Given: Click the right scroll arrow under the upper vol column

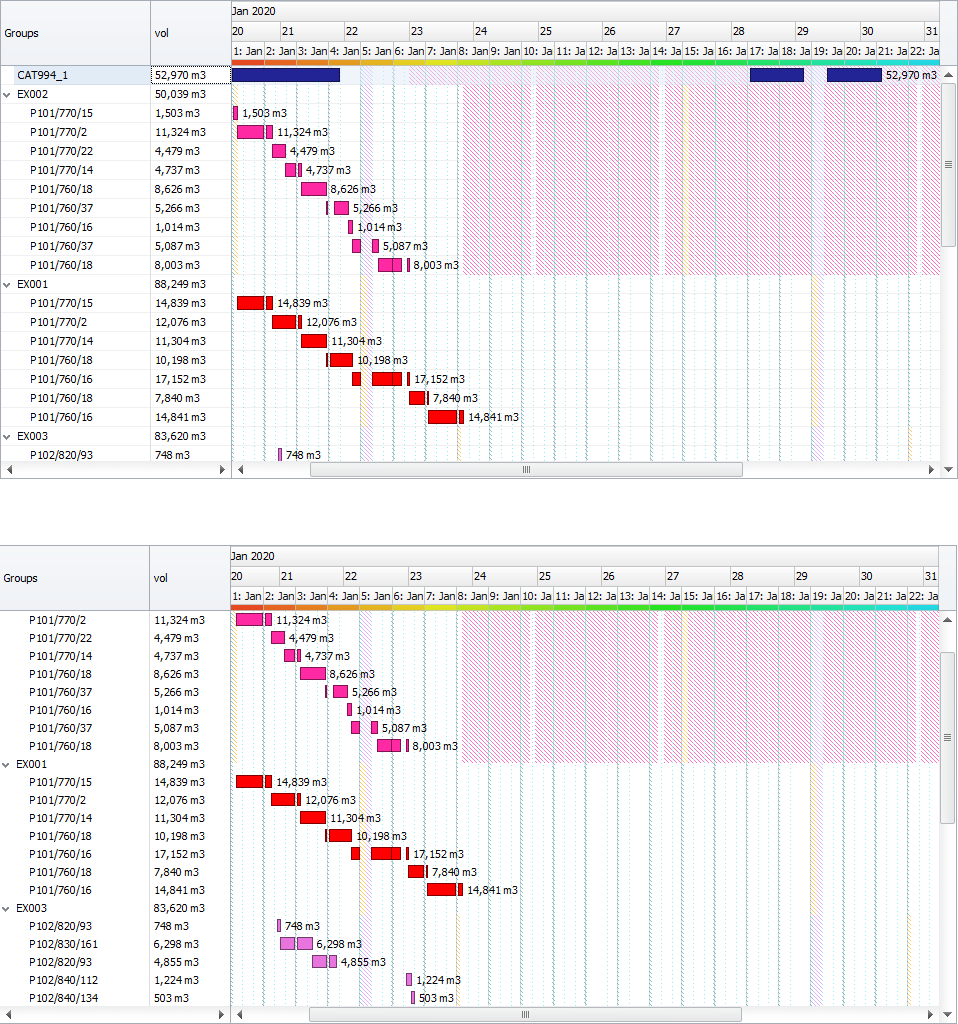Looking at the screenshot, I should [x=222, y=469].
